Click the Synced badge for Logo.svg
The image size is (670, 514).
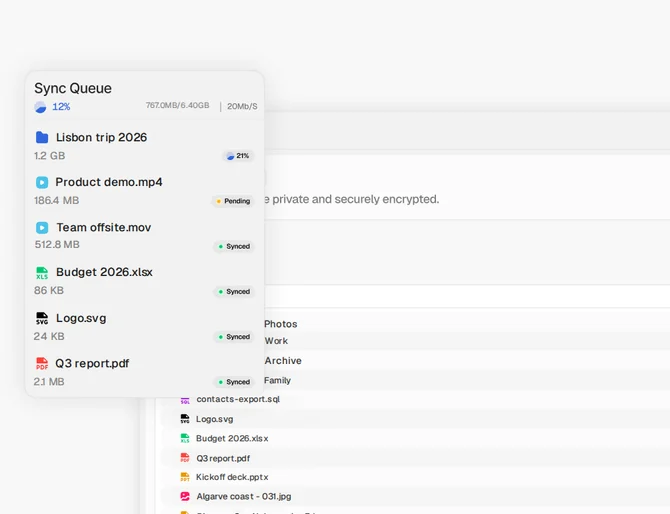pyautogui.click(x=234, y=337)
